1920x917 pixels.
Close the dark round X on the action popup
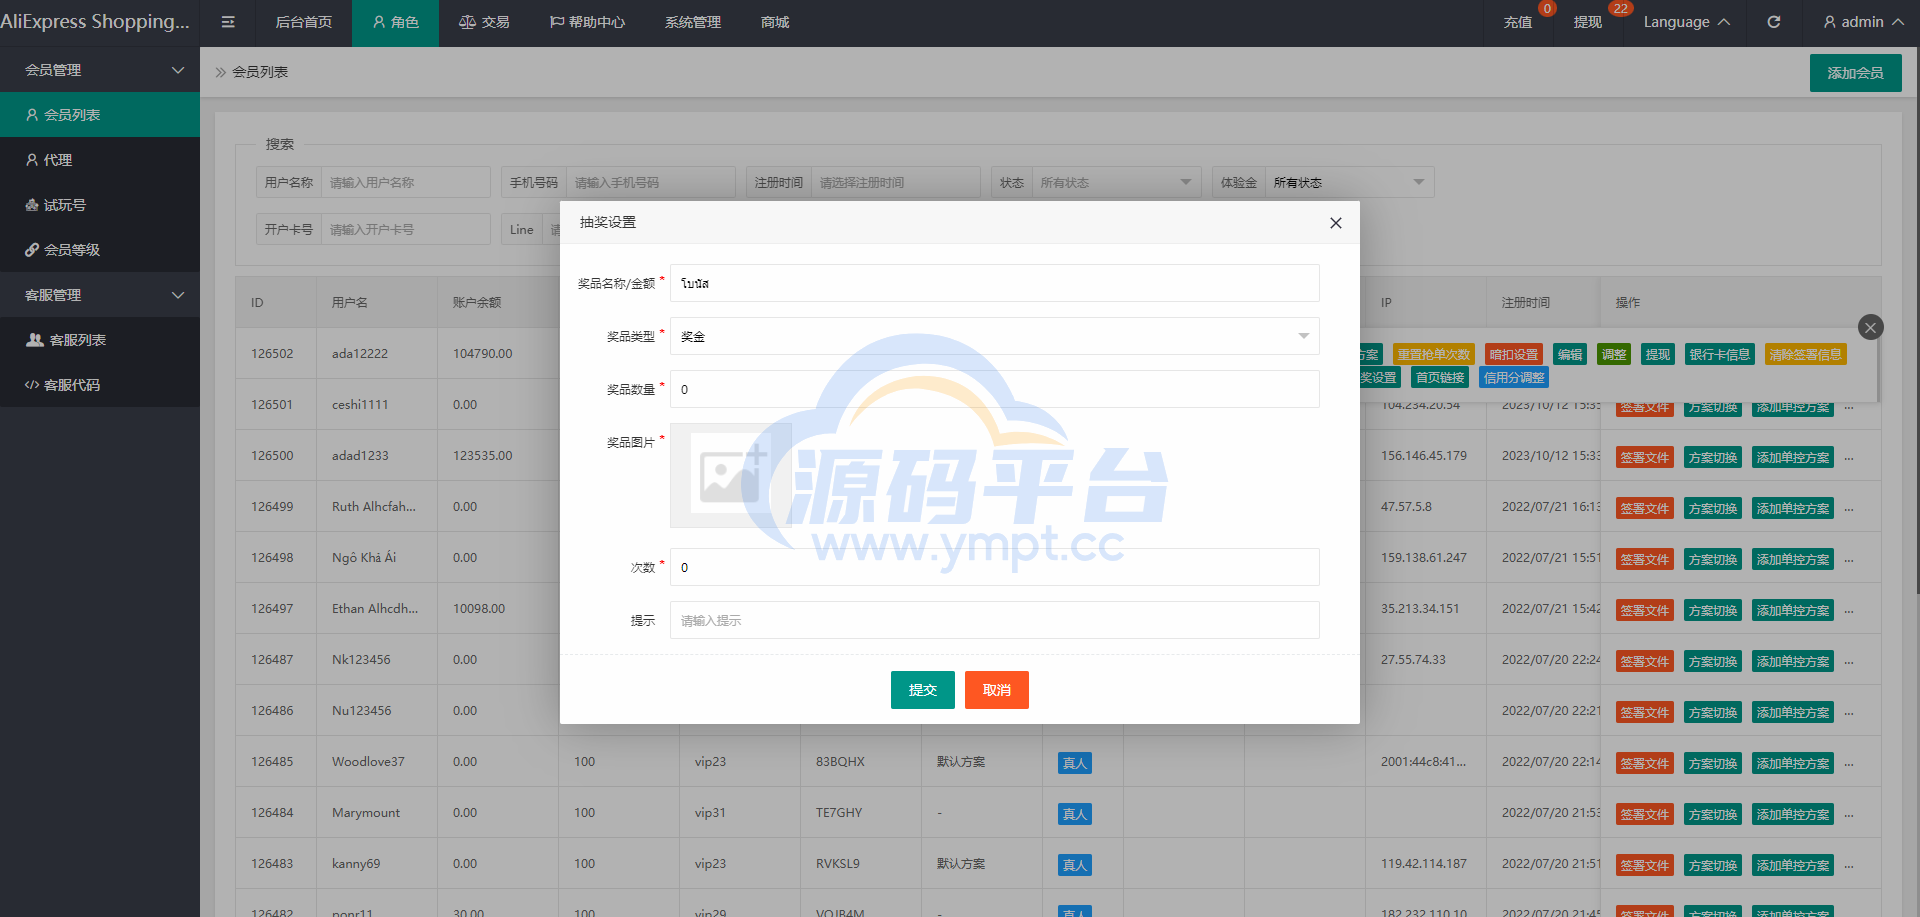[x=1870, y=327]
